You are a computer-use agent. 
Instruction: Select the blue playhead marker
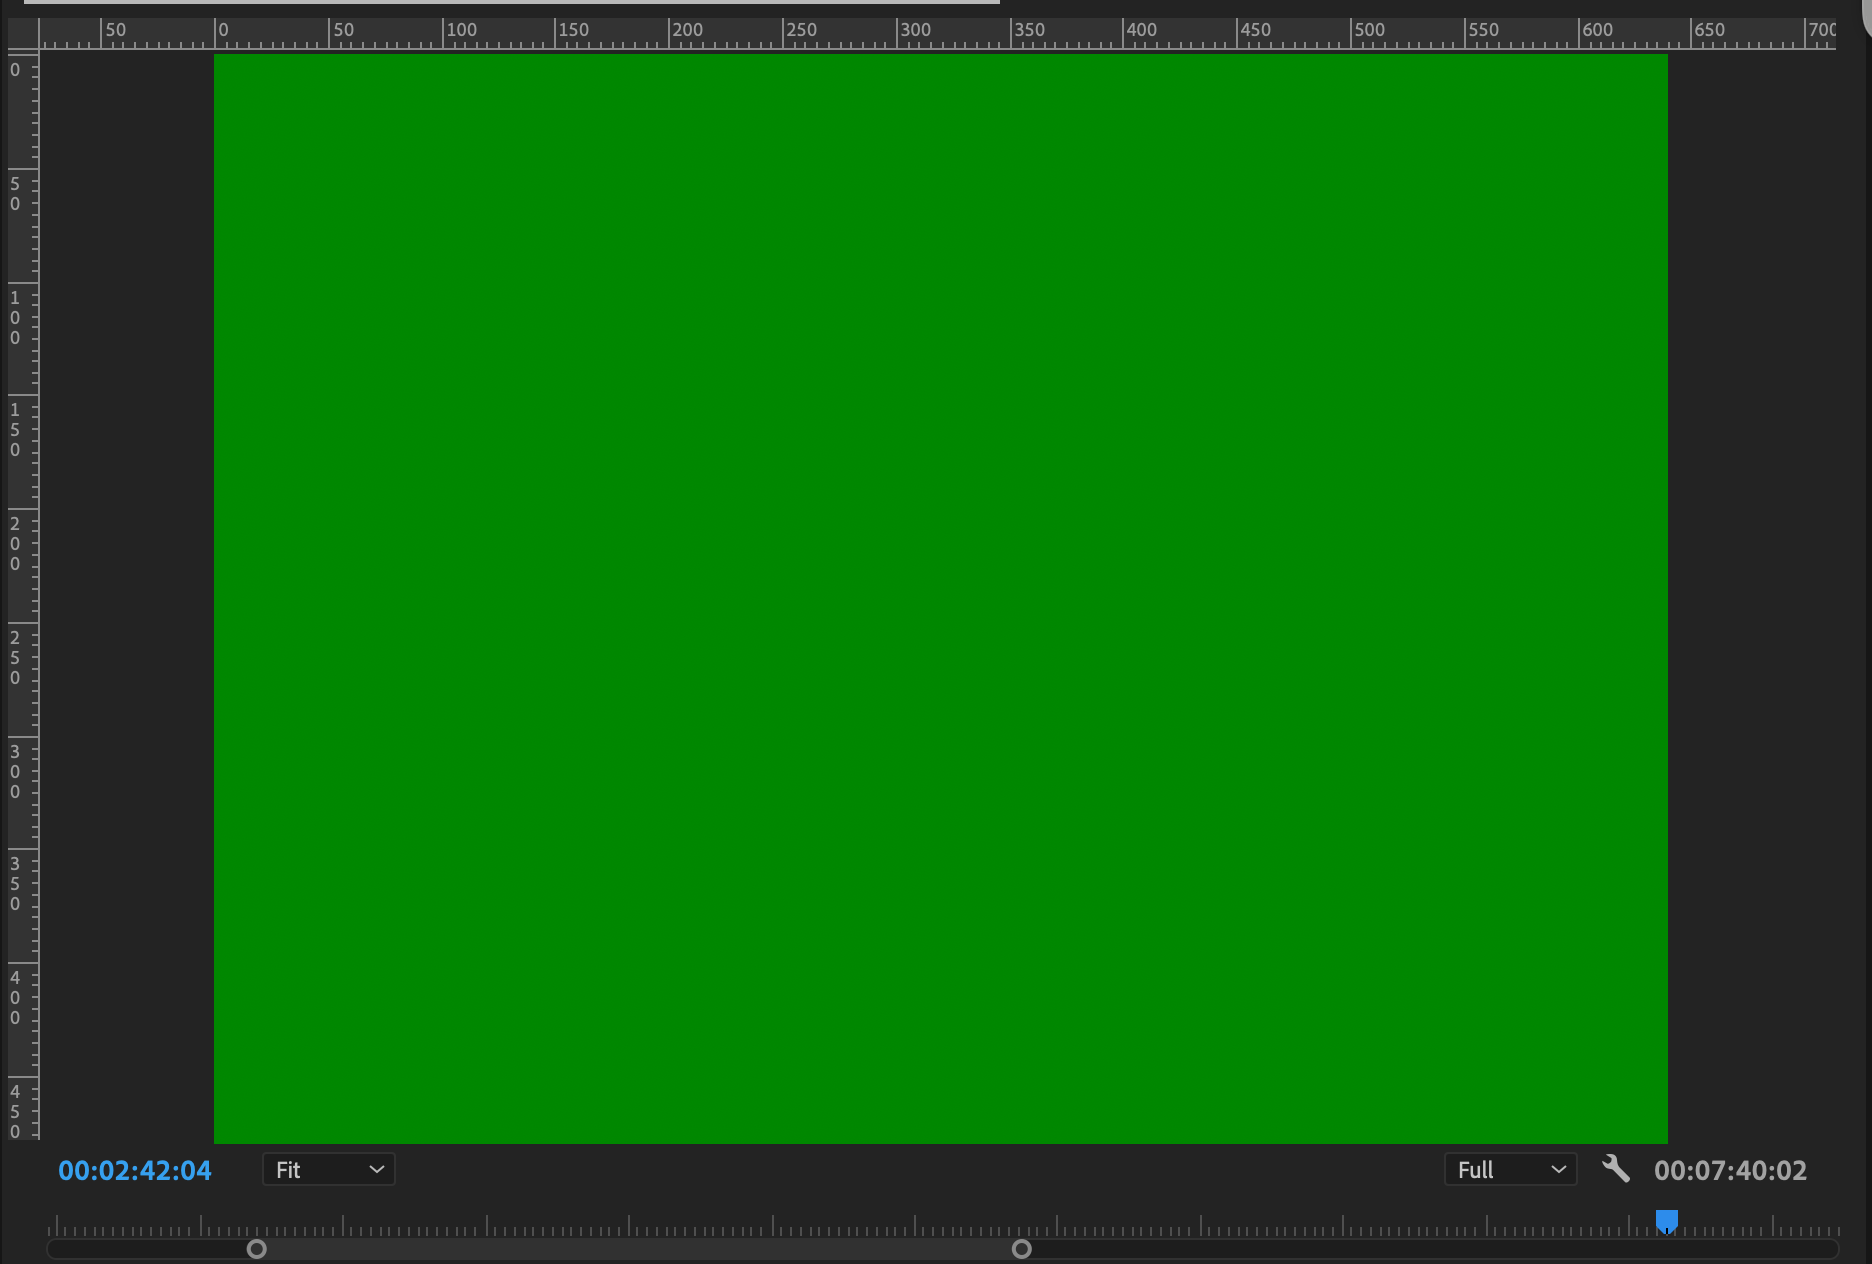[x=1666, y=1219]
